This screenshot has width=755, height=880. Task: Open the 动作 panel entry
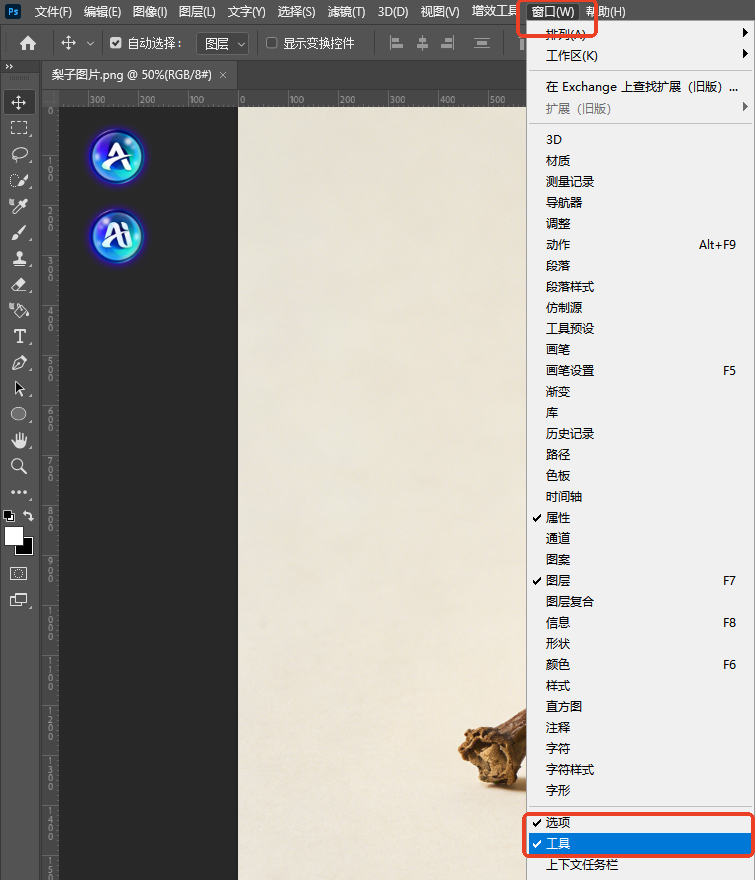click(x=640, y=245)
